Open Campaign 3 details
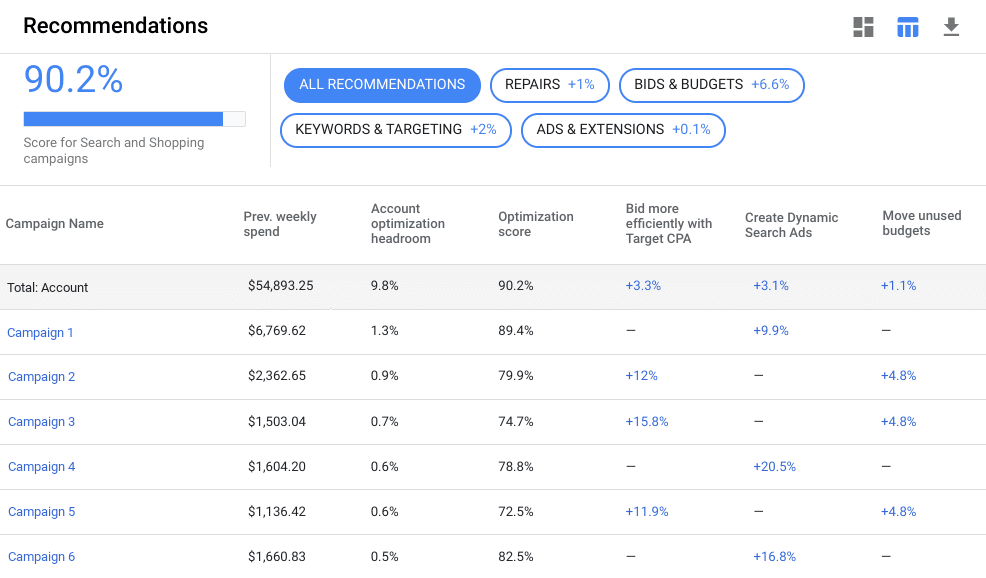The image size is (986, 578). tap(41, 421)
